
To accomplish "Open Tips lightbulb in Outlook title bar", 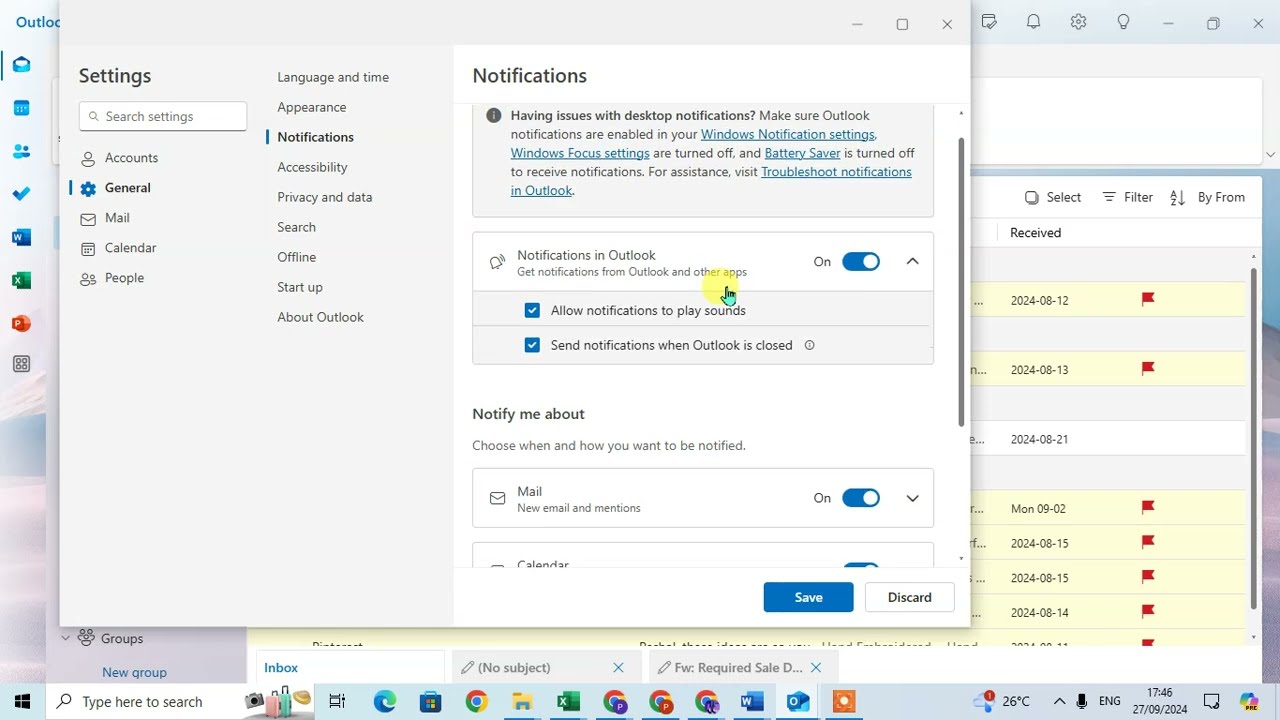I will pyautogui.click(x=1123, y=22).
